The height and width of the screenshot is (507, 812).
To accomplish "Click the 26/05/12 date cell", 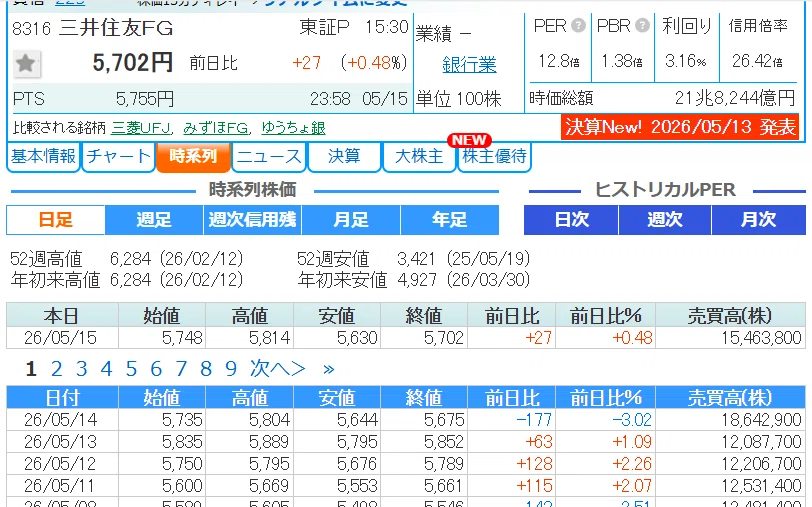I will click(x=61, y=463).
